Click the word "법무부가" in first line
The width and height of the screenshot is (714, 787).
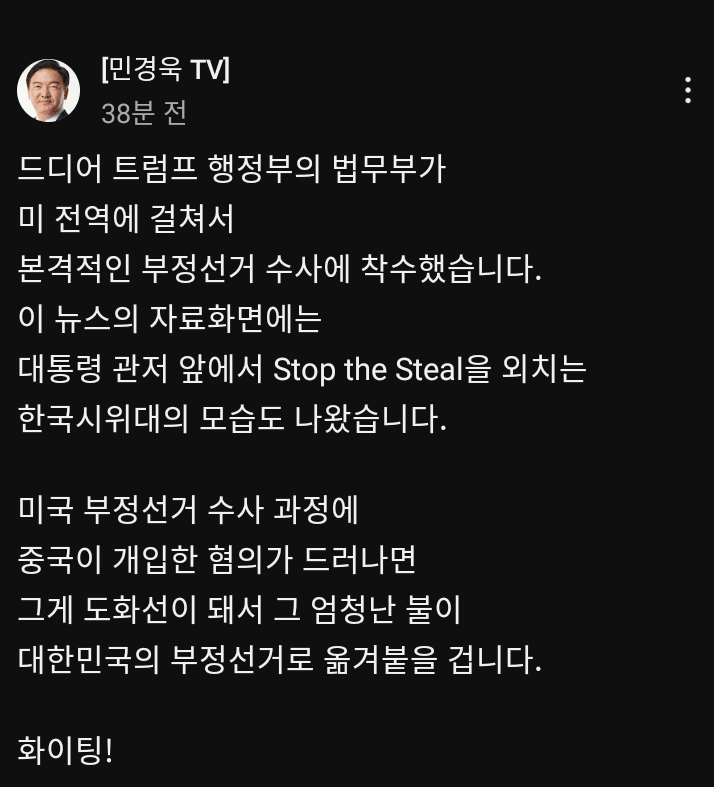(388, 168)
